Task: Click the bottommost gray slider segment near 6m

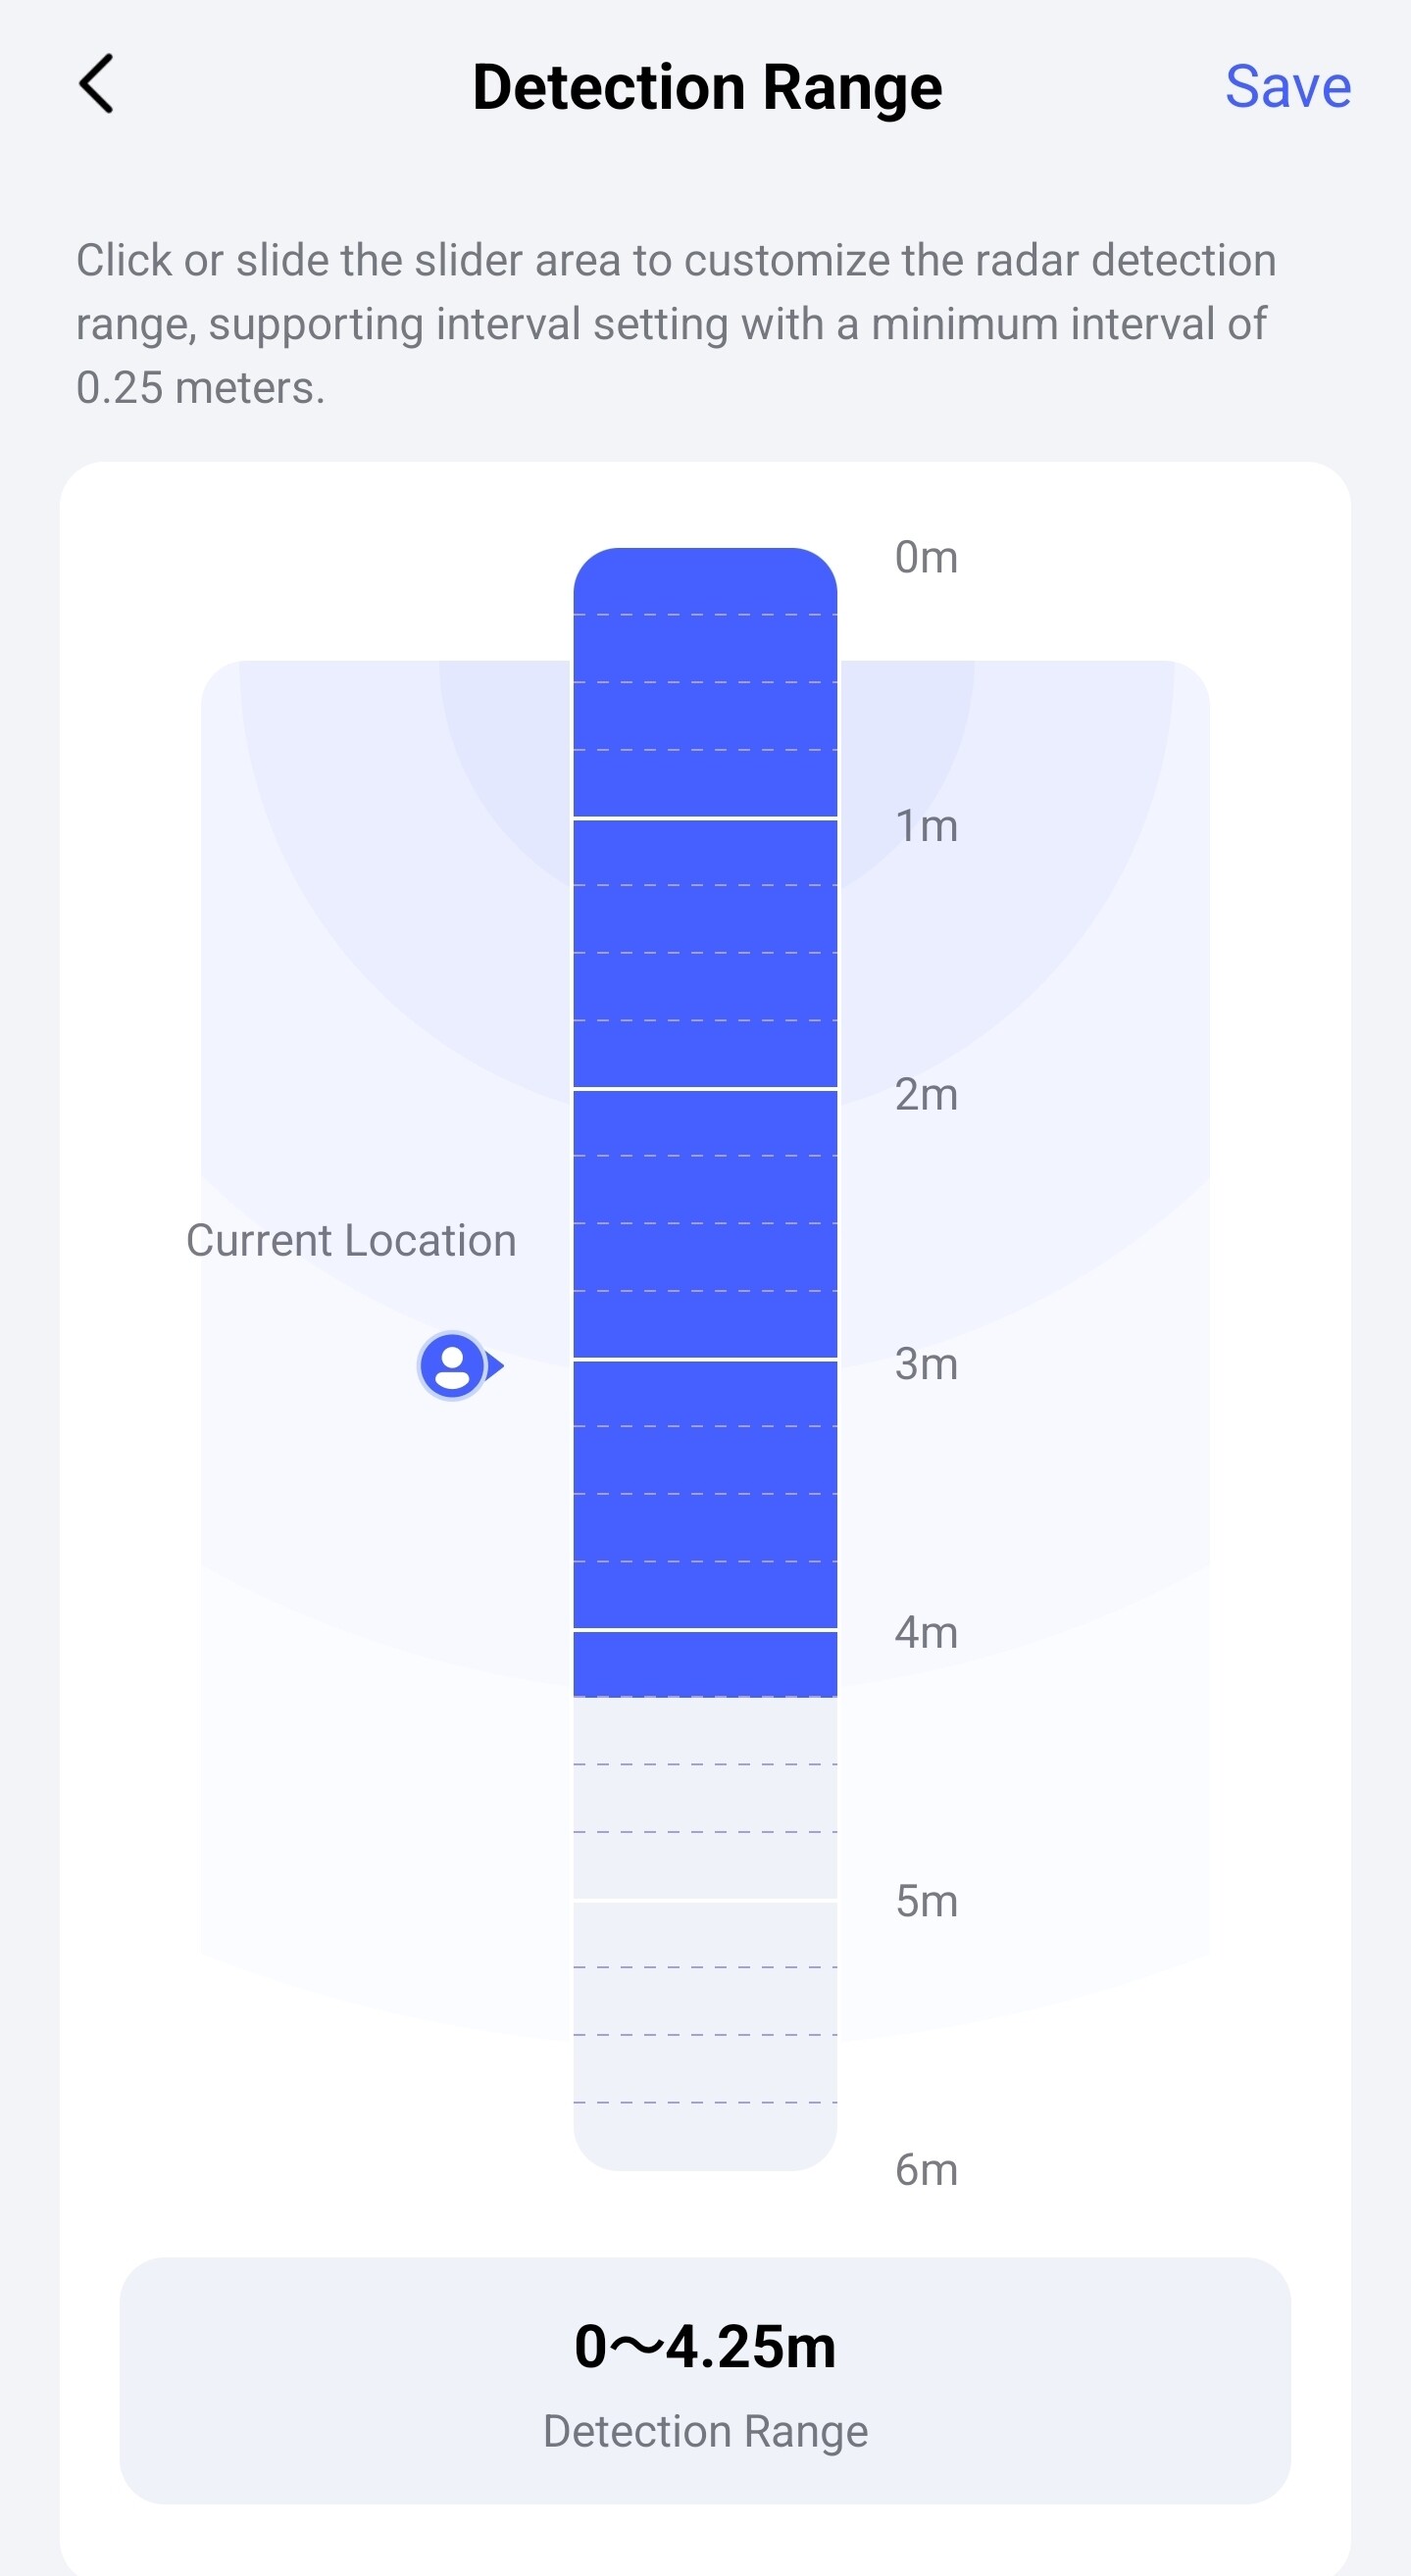Action: (705, 2136)
